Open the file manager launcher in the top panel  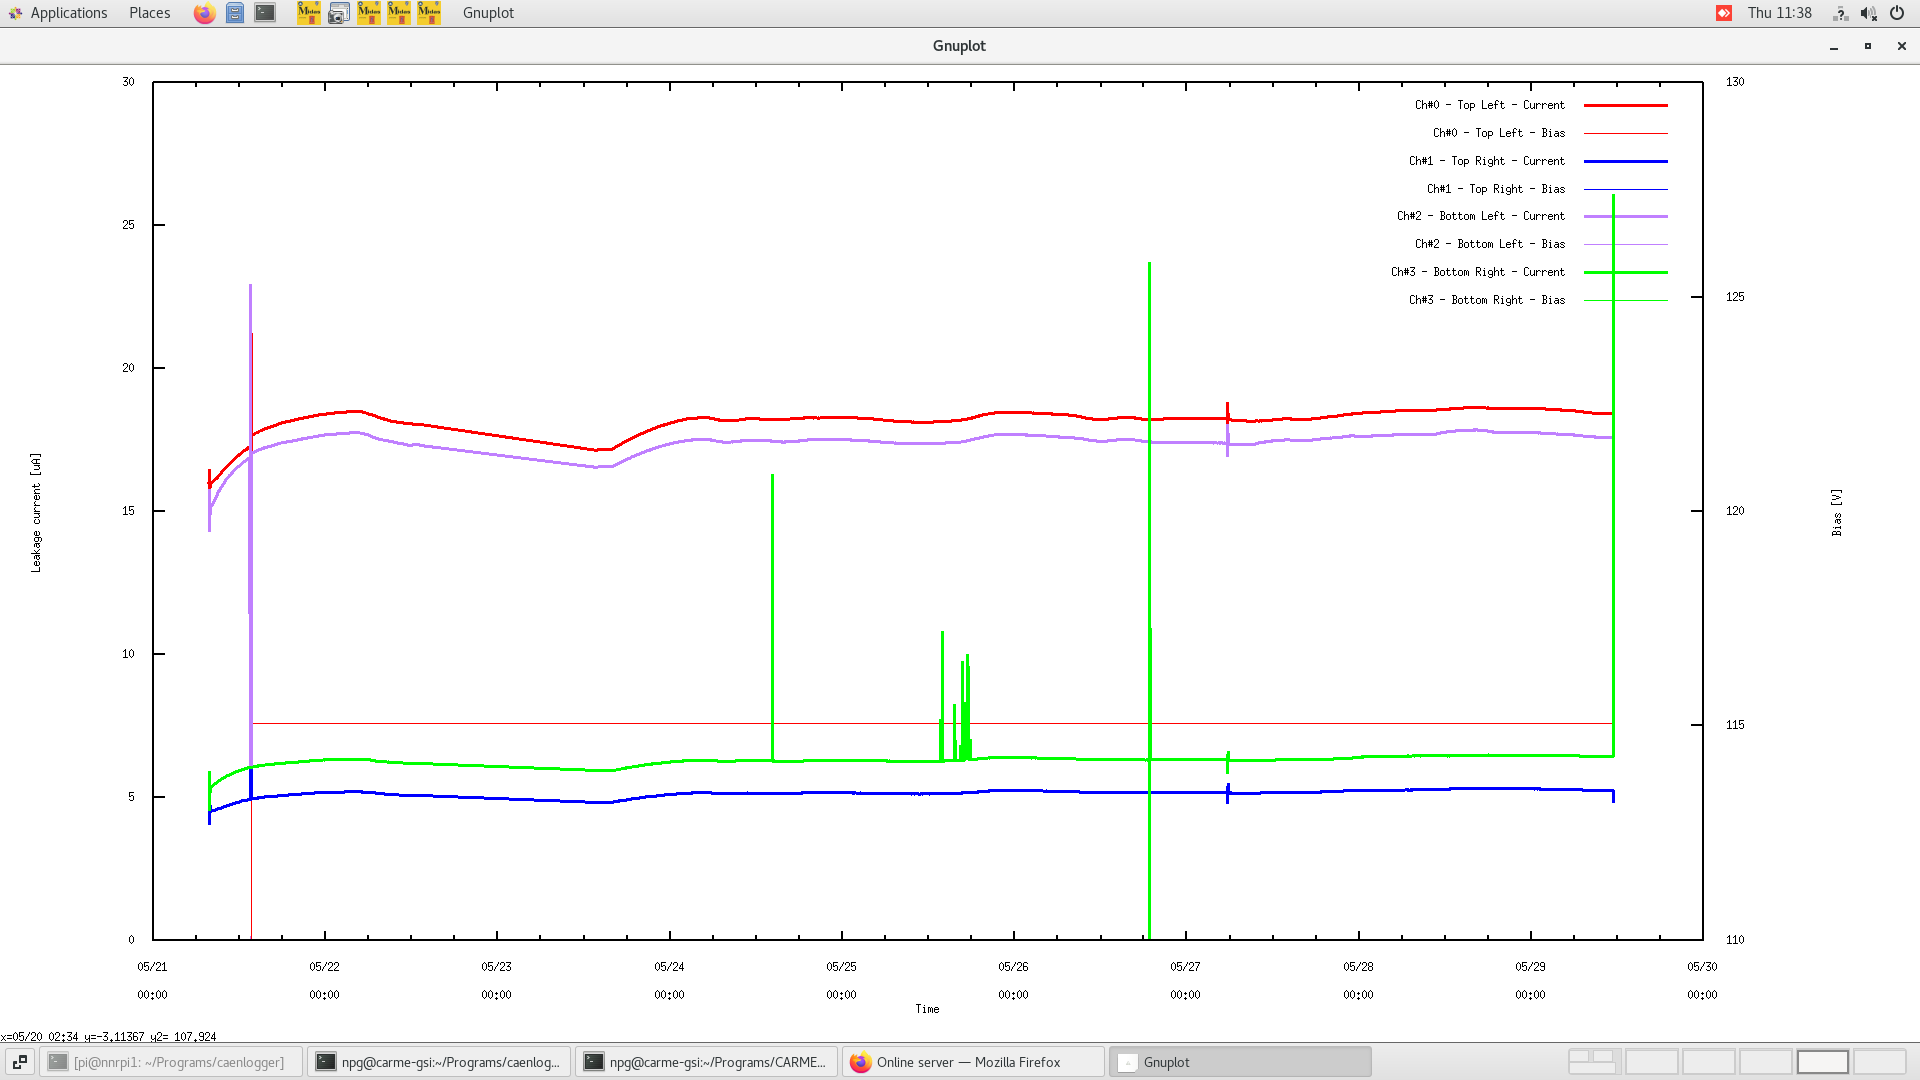(x=235, y=13)
